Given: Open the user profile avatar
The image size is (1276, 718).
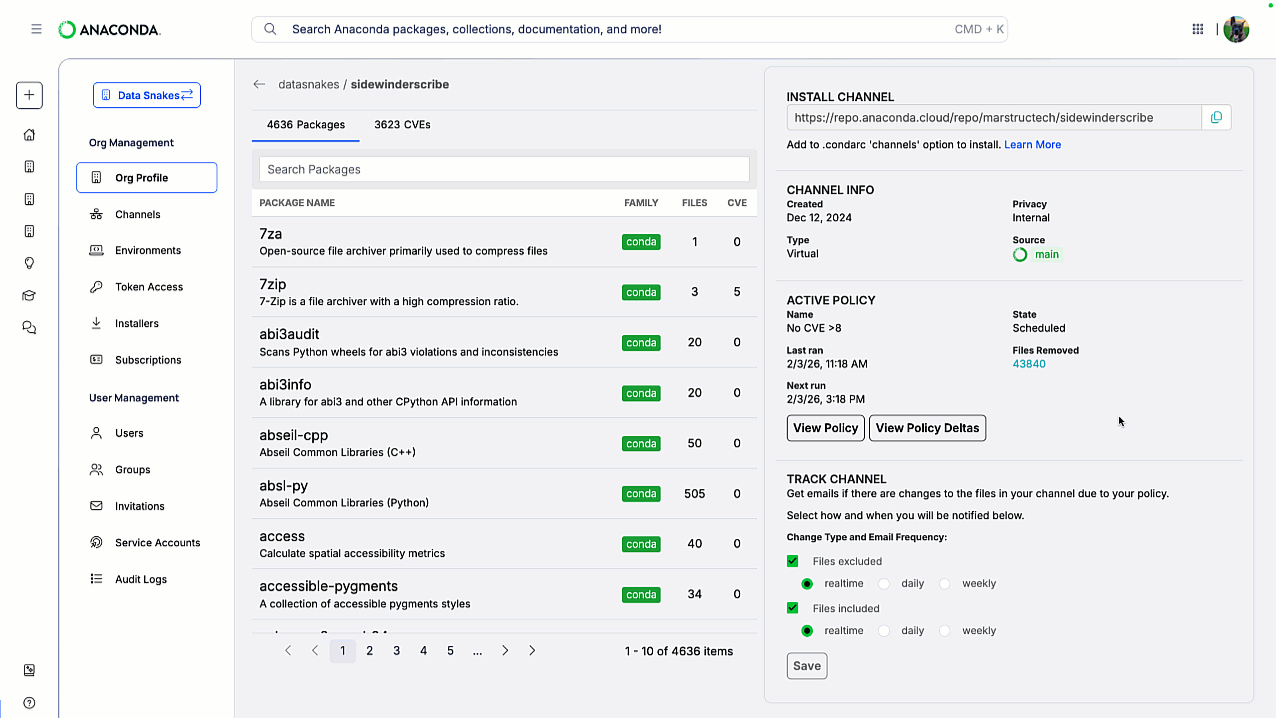Looking at the screenshot, I should tap(1236, 29).
